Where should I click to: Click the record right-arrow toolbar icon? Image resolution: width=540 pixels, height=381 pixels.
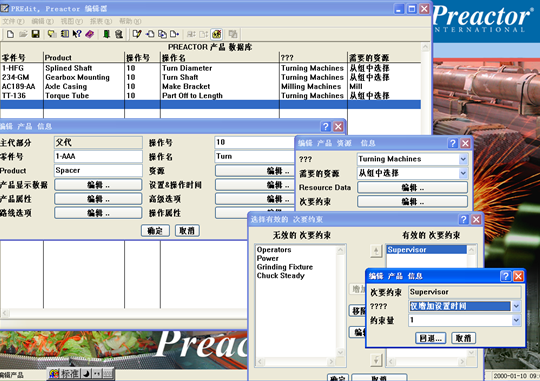[x=175, y=34]
